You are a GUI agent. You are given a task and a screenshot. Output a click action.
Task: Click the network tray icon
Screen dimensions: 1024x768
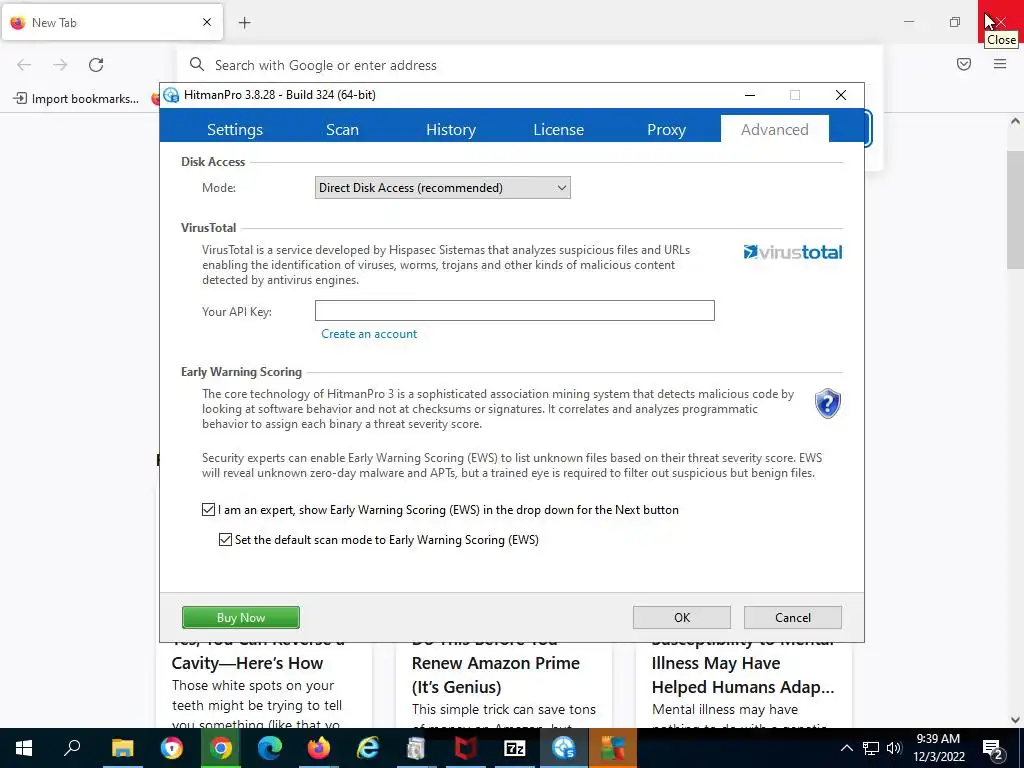tap(871, 748)
